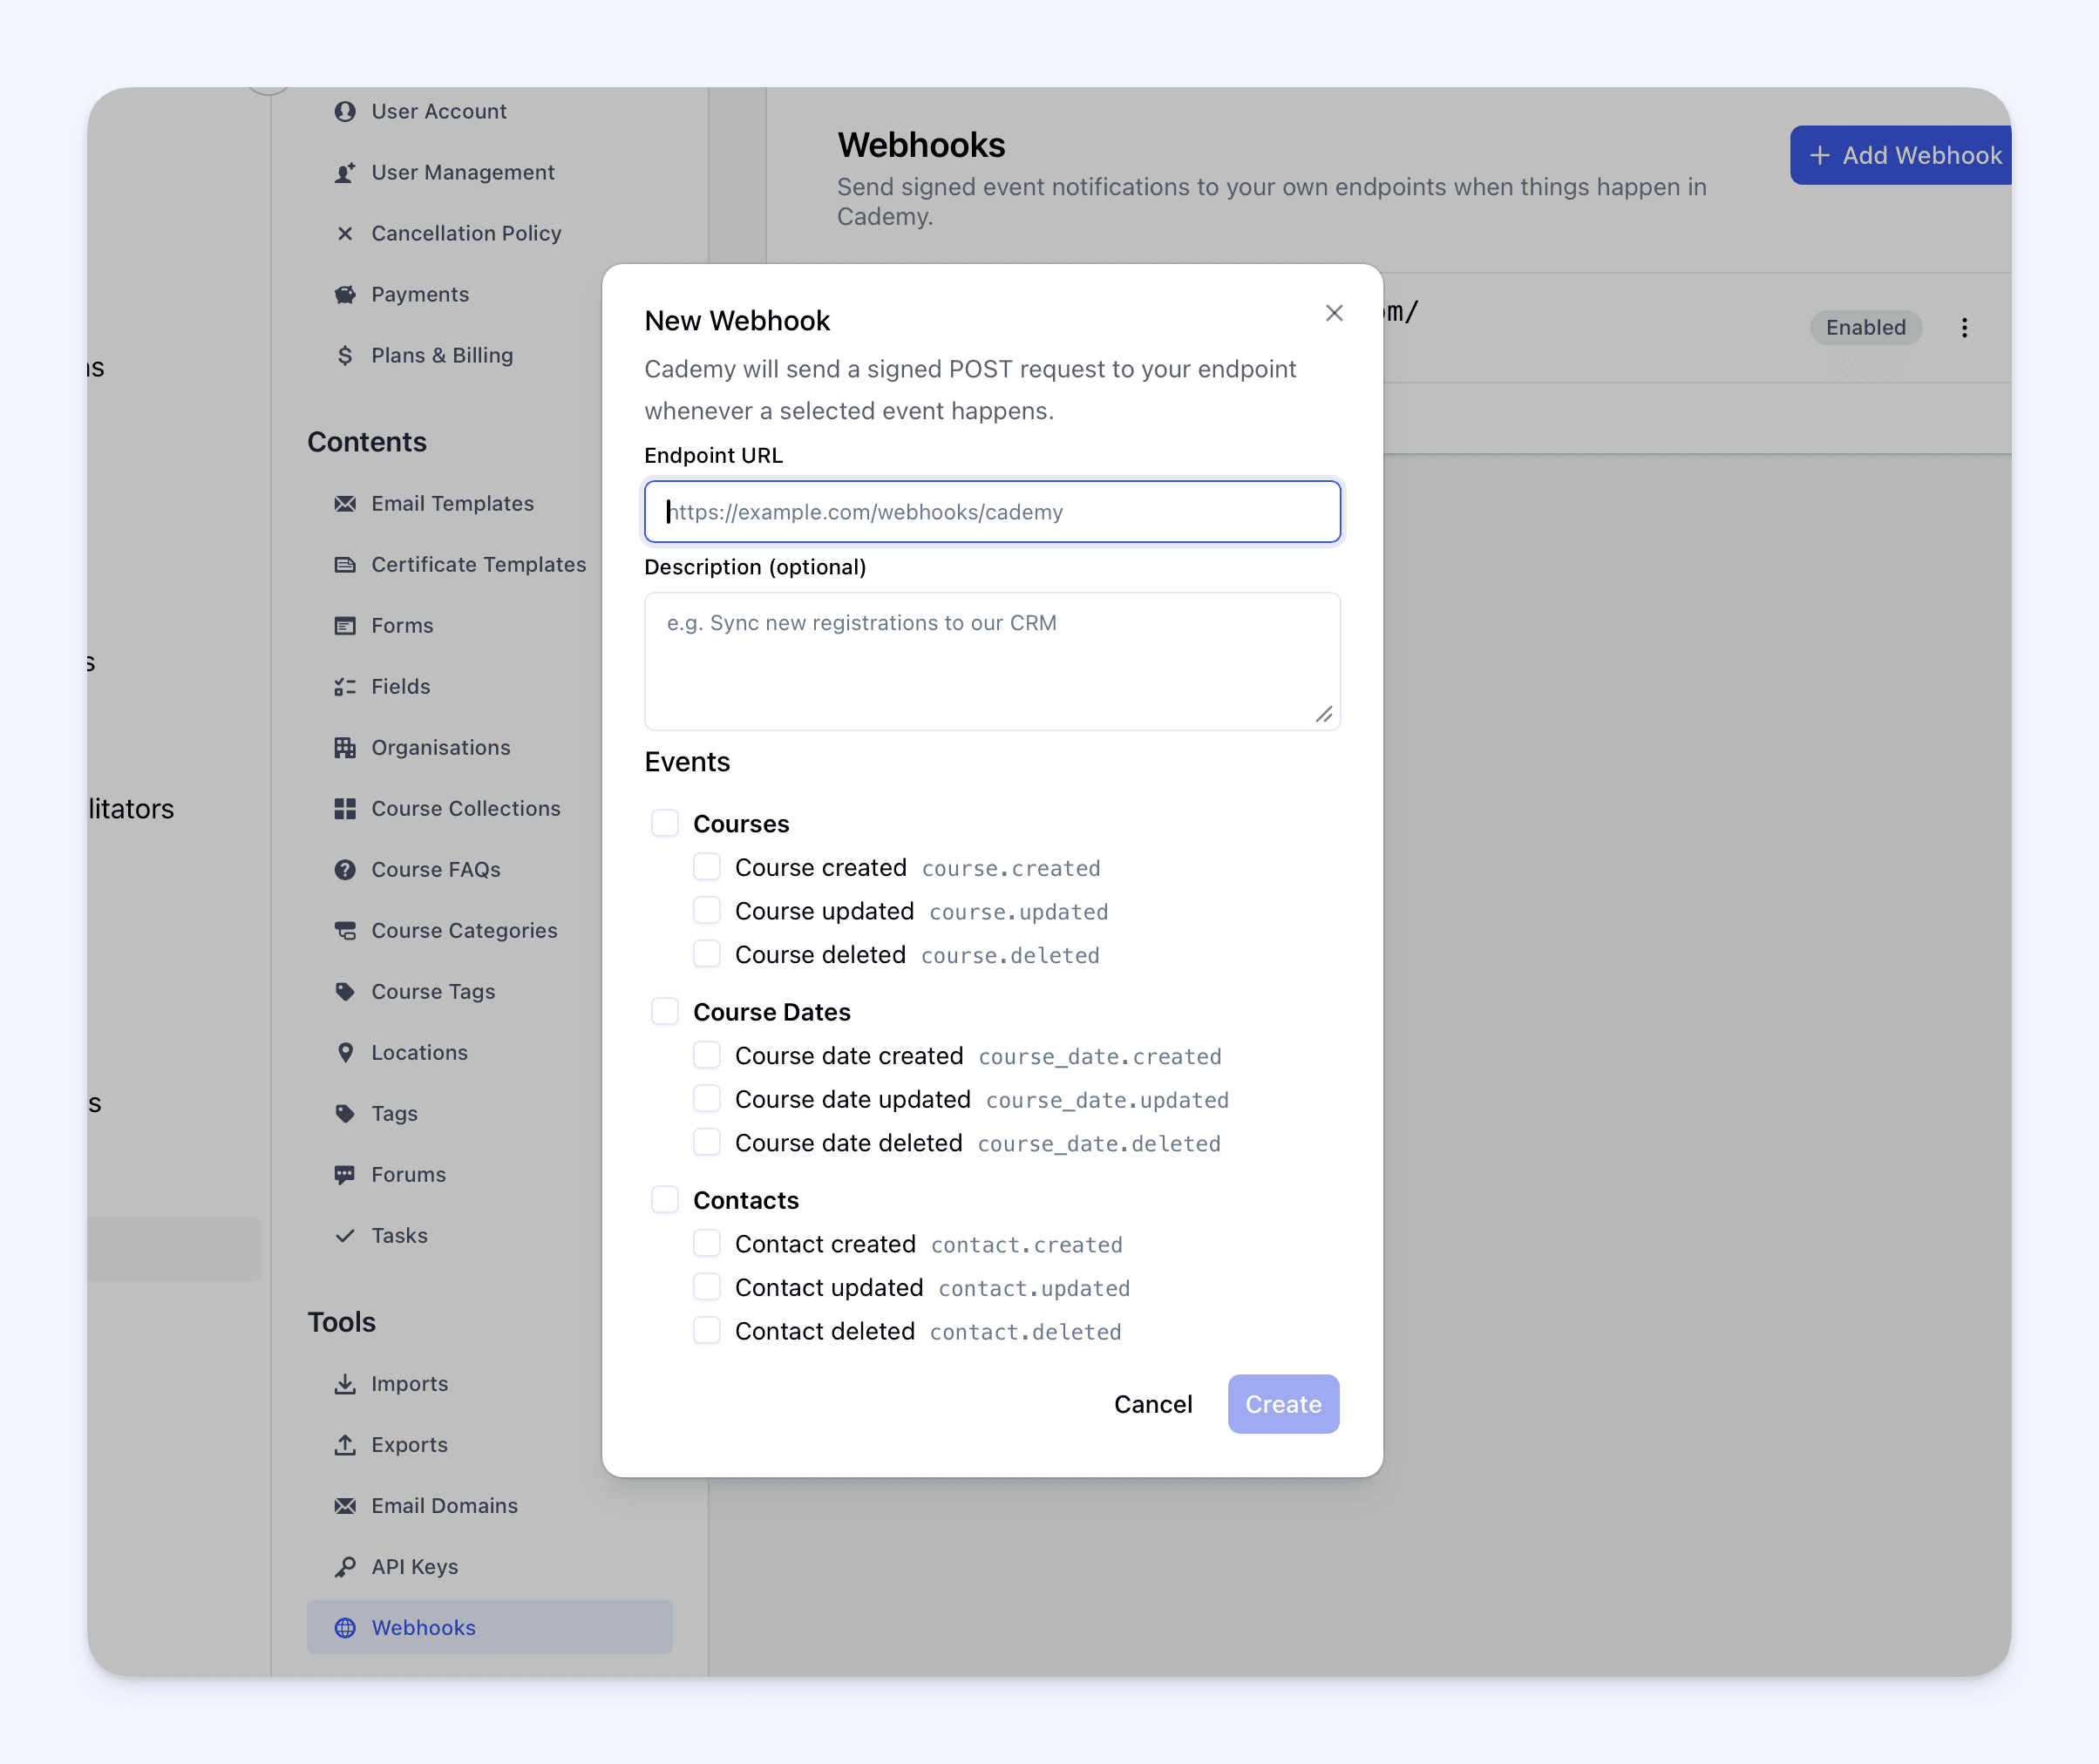Click the 'course.created' event code text
Image resolution: width=2099 pixels, height=1764 pixels.
pos(1011,868)
